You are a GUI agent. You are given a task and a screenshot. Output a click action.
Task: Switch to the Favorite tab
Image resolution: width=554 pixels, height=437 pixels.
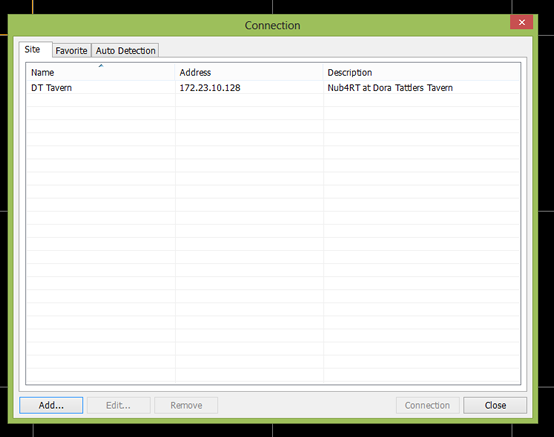71,51
